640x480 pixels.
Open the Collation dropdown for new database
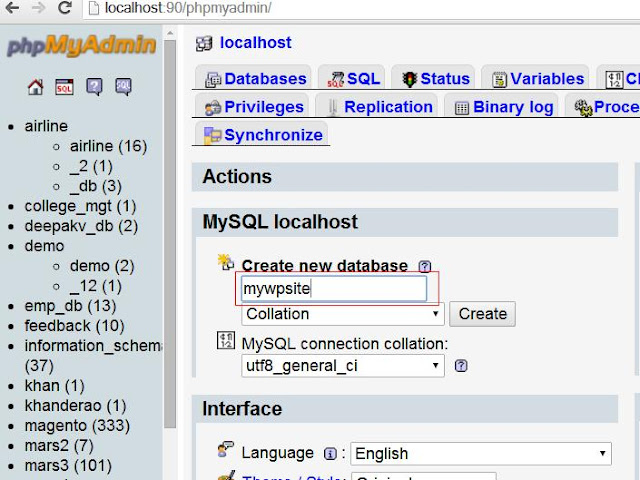[x=343, y=314]
